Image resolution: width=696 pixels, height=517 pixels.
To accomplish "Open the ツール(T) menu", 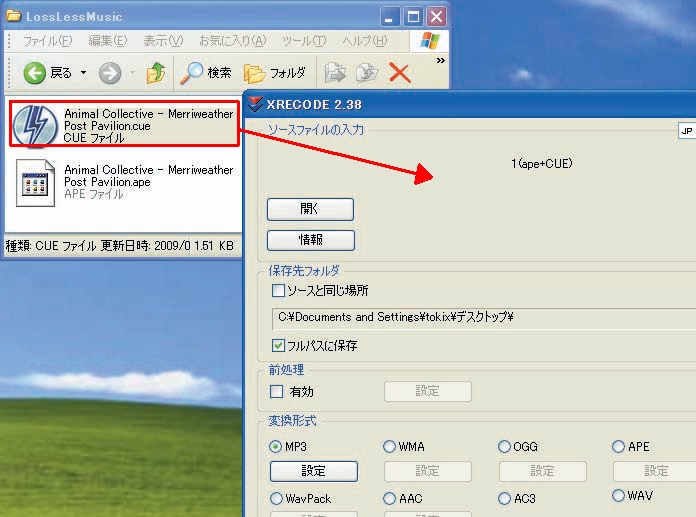I will click(304, 41).
